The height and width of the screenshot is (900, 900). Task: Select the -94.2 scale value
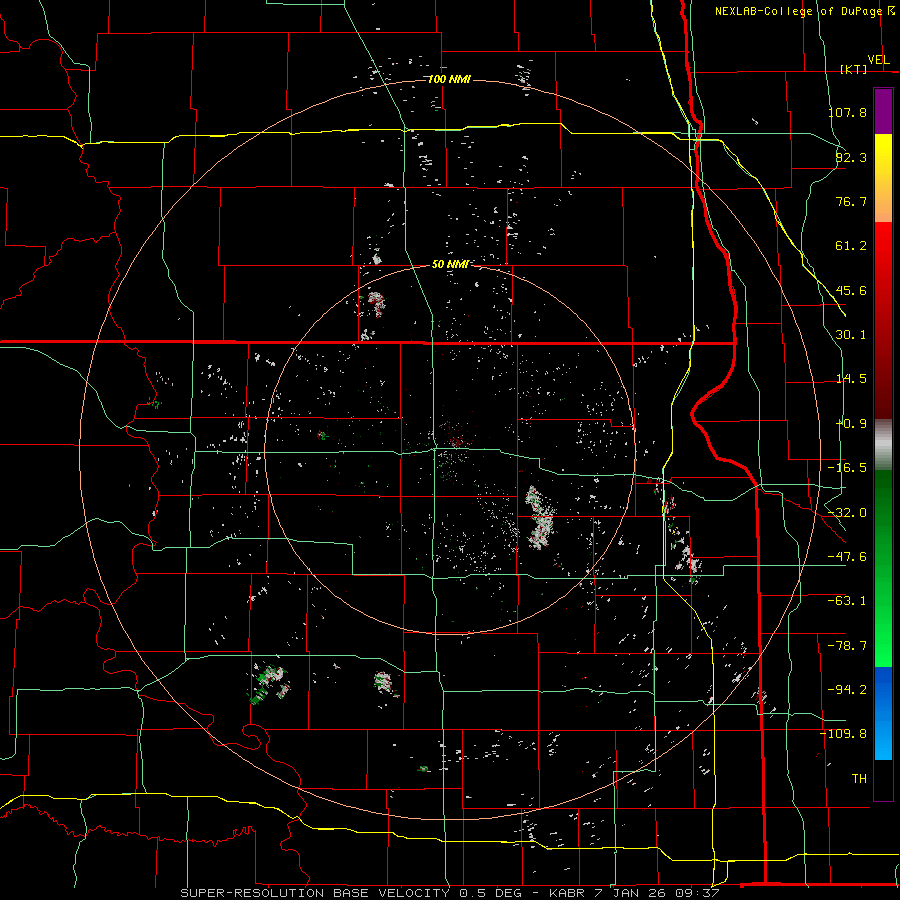(847, 690)
